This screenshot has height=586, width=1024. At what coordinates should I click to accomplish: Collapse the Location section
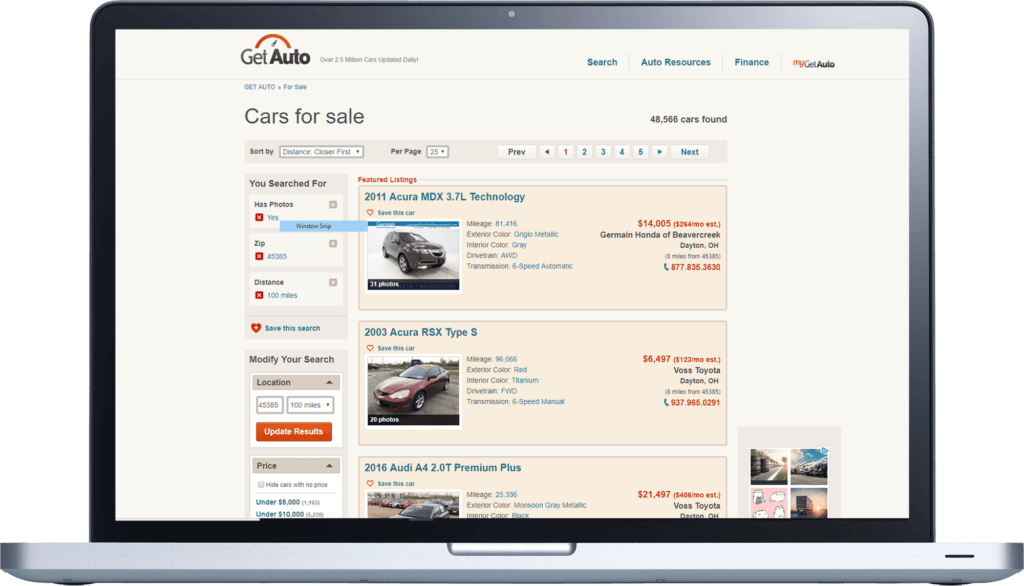click(x=329, y=382)
